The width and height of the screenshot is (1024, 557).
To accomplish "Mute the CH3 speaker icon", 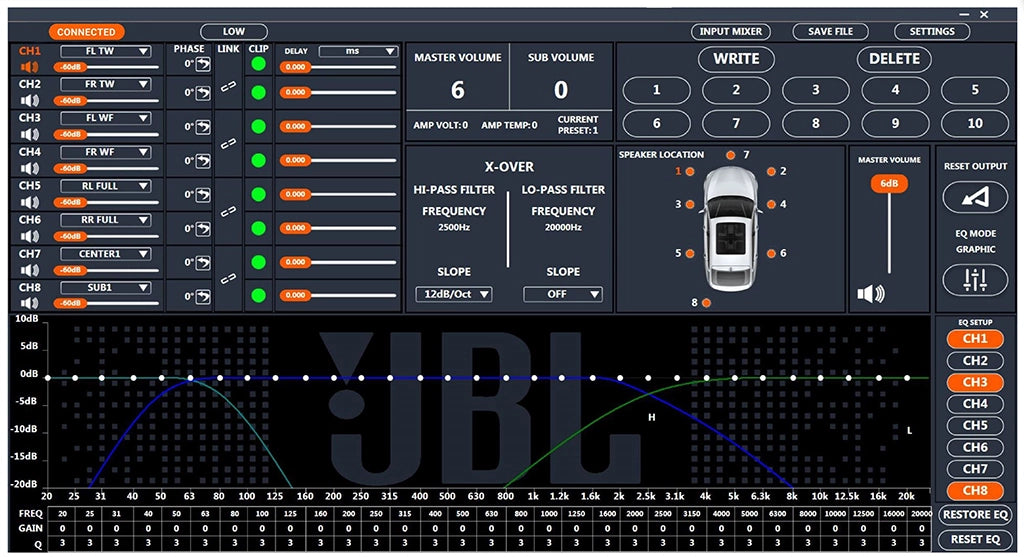I will (30, 135).
